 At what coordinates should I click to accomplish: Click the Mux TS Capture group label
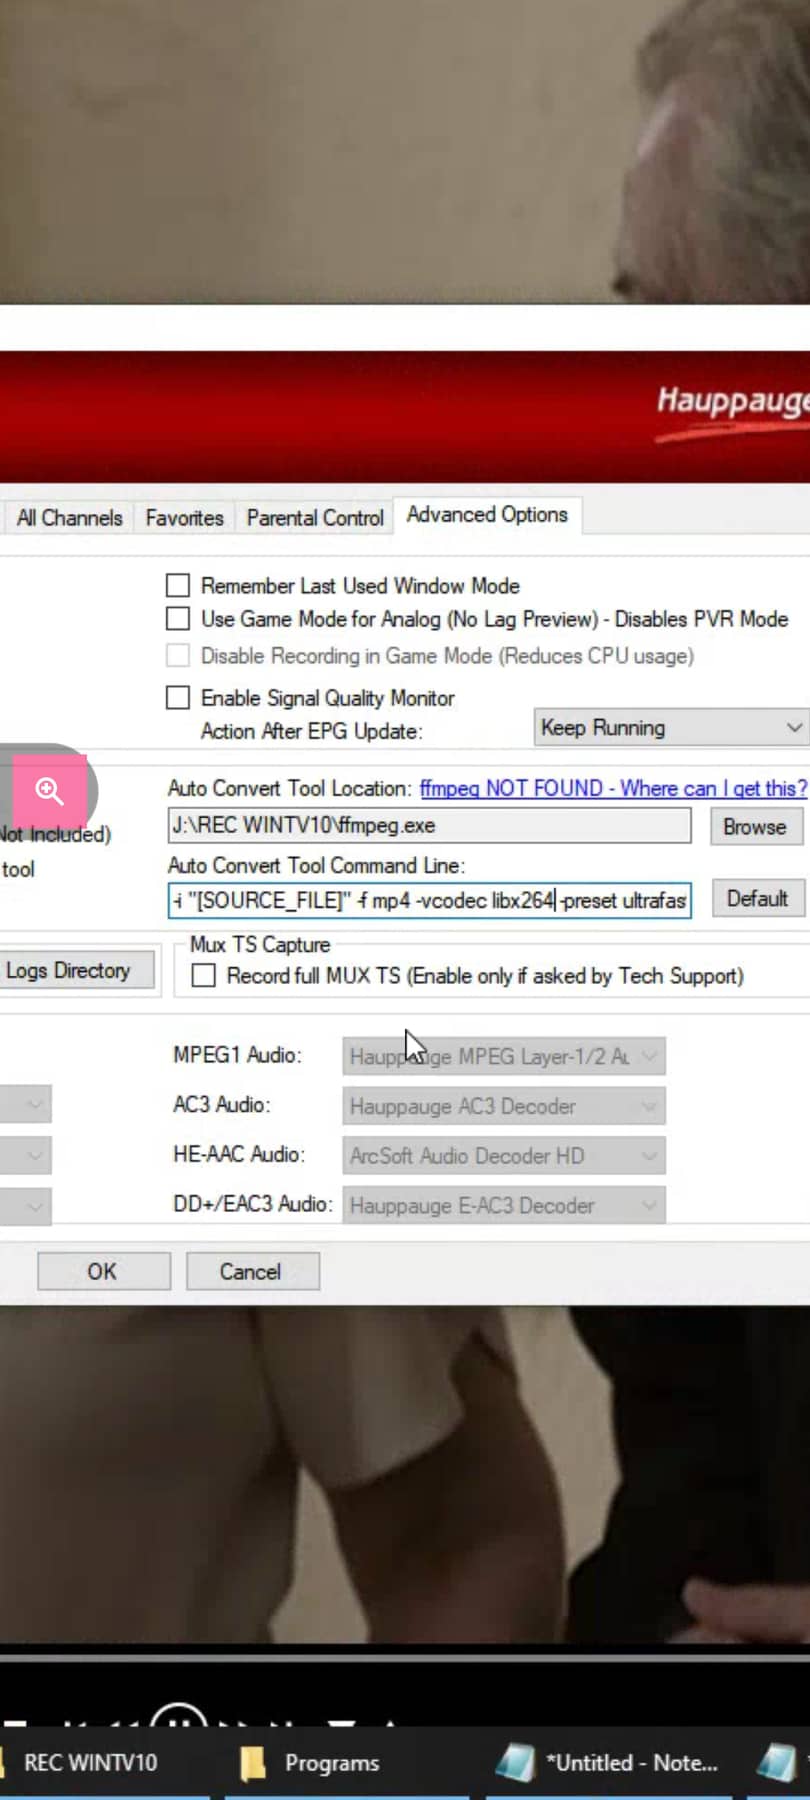point(260,944)
